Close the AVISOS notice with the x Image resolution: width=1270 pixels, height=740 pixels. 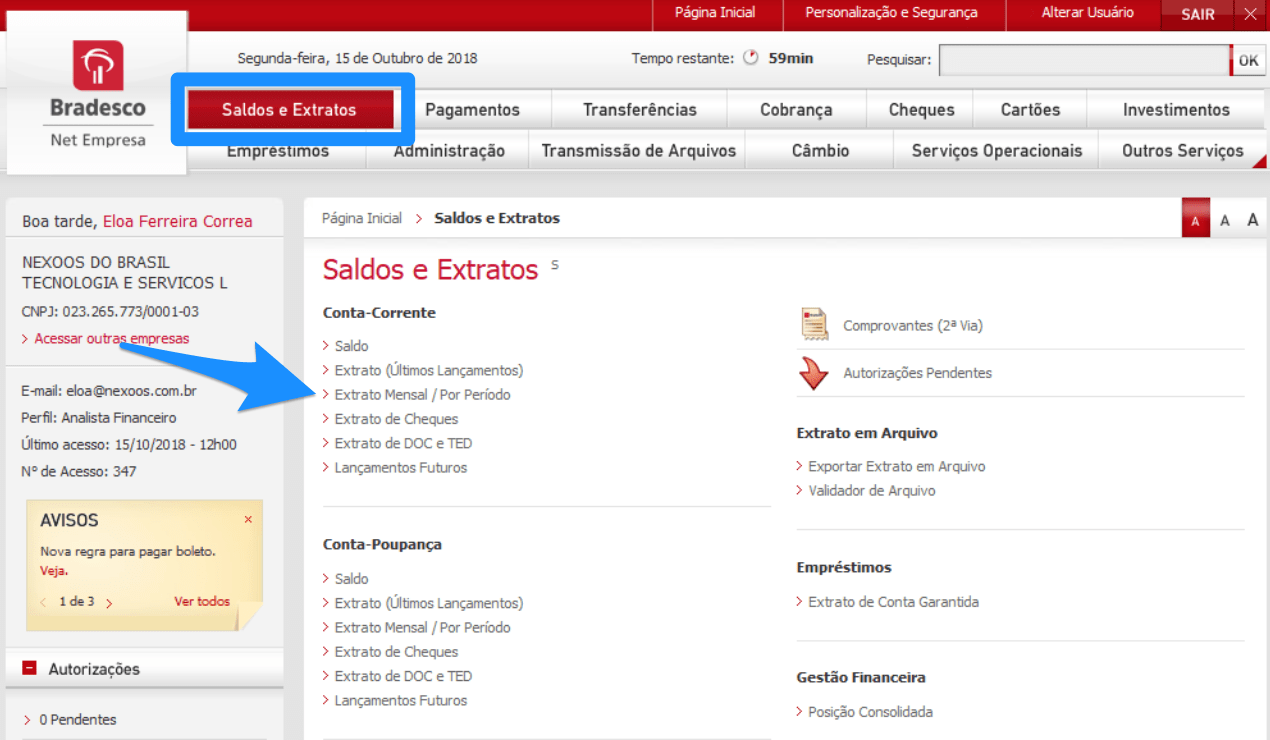[x=248, y=520]
